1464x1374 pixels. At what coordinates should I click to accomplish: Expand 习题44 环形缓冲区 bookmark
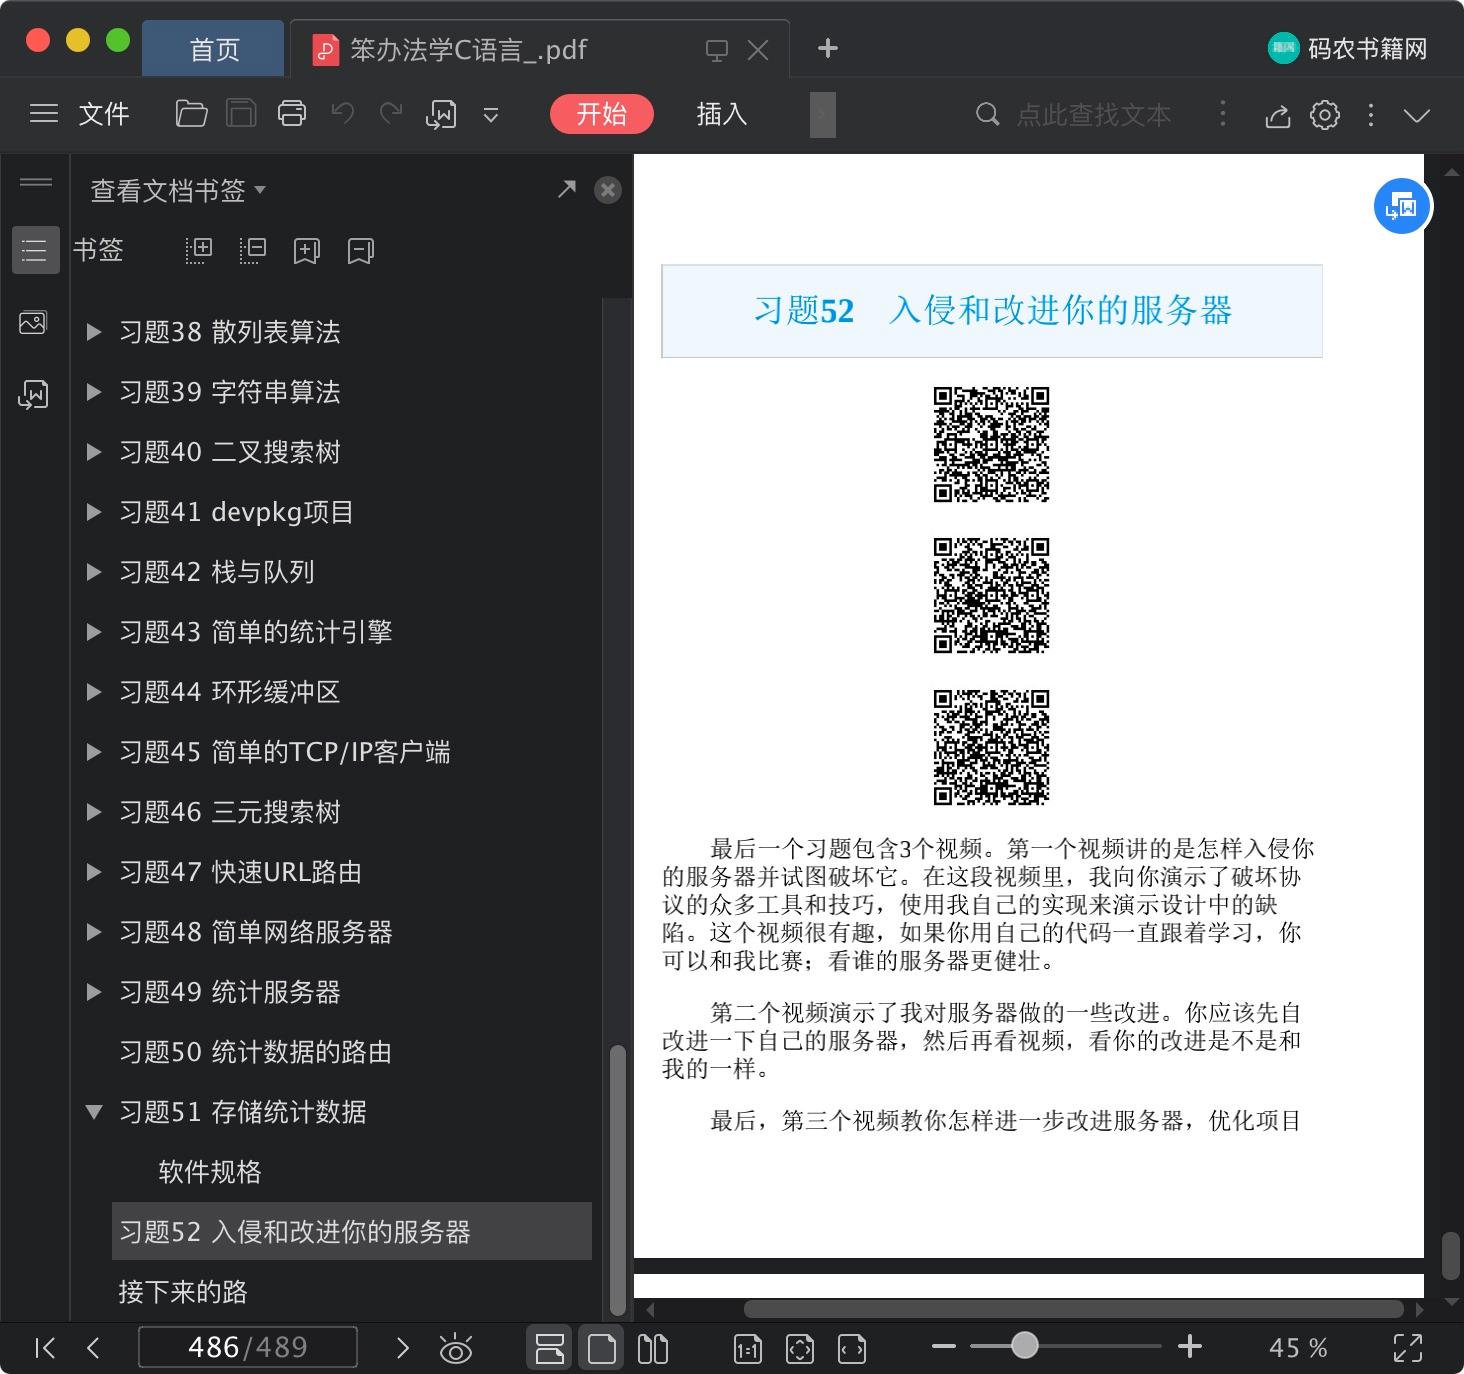[94, 692]
